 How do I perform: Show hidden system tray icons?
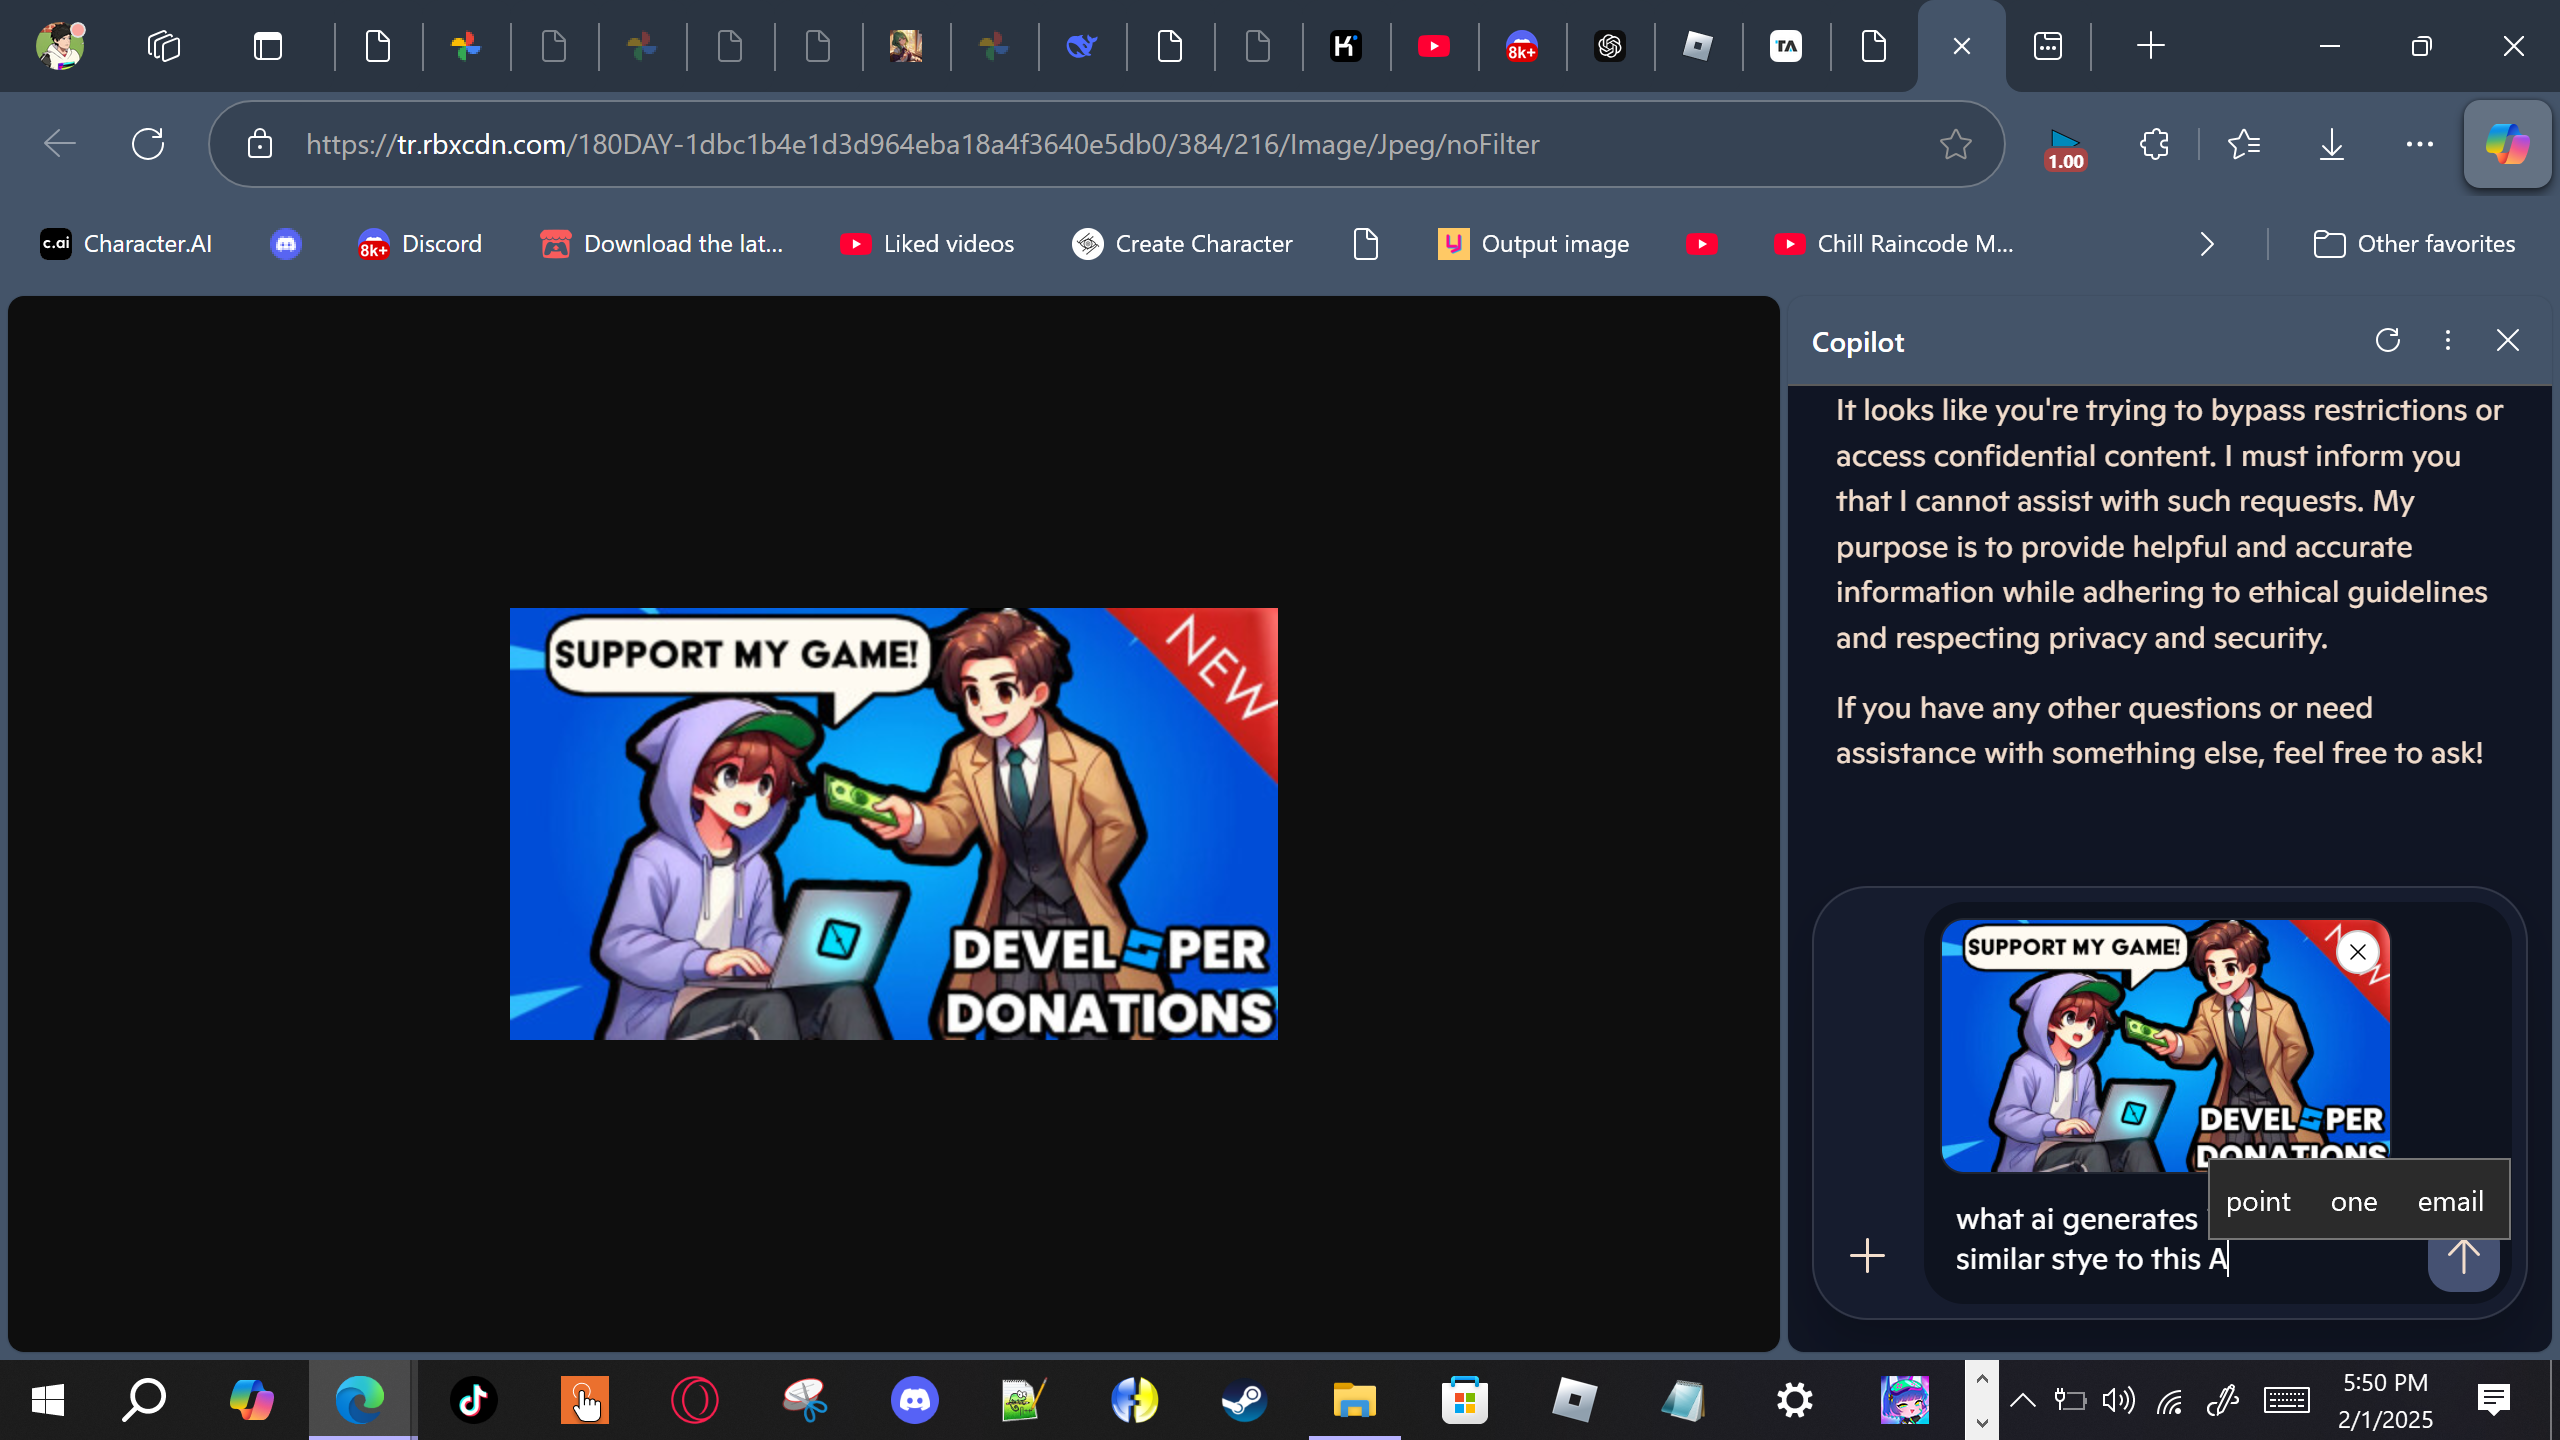point(2022,1400)
